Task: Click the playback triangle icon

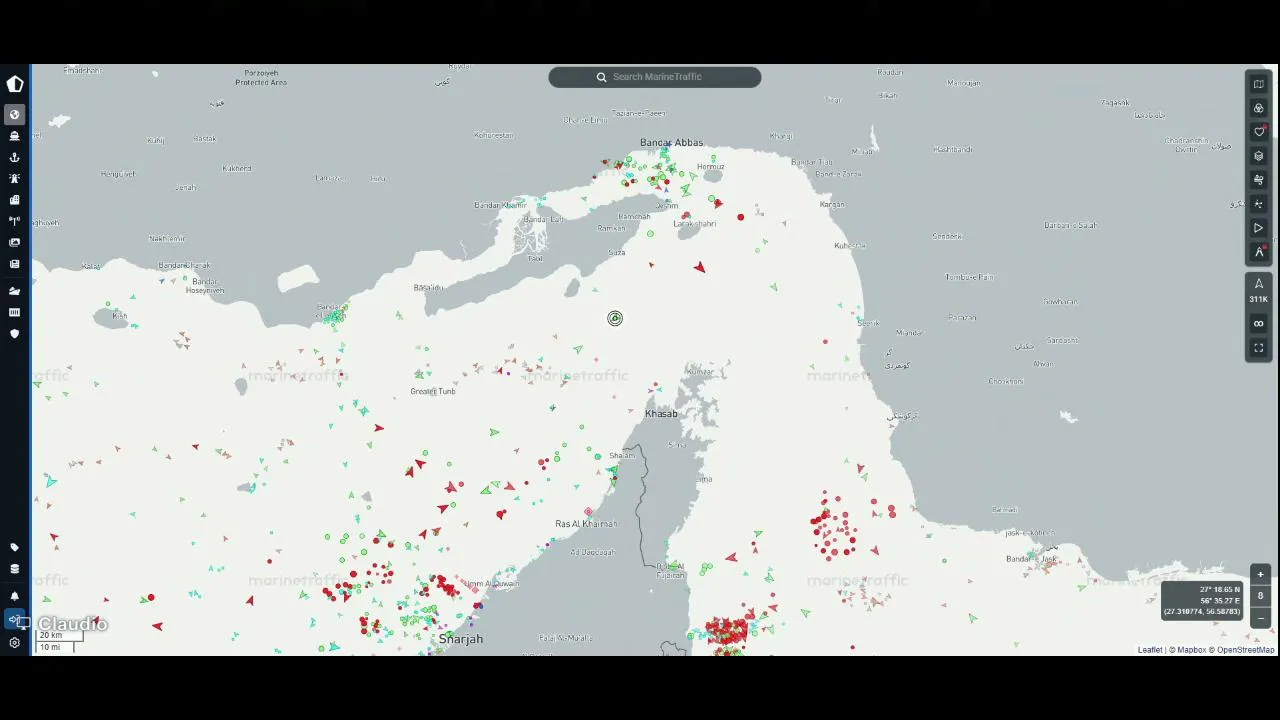Action: coord(1259,228)
